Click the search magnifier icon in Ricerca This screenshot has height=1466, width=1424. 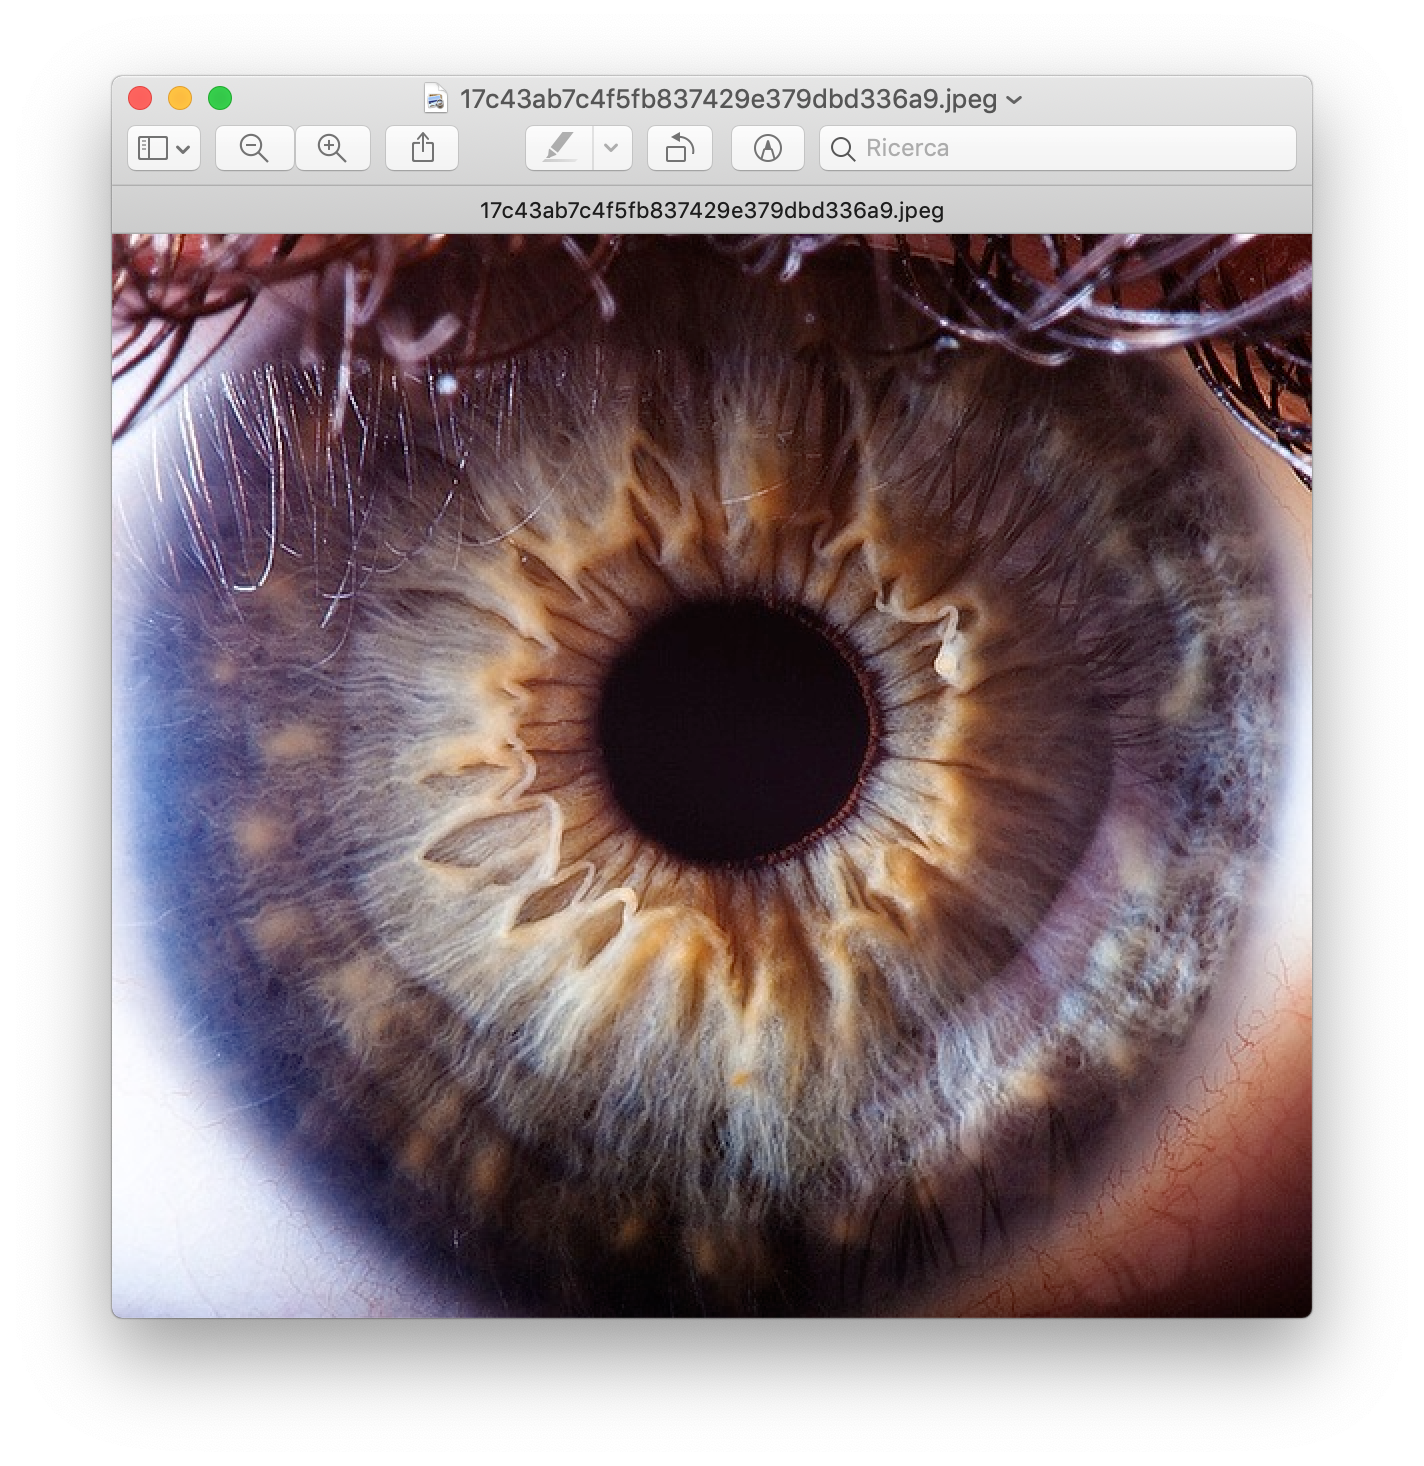pos(843,149)
